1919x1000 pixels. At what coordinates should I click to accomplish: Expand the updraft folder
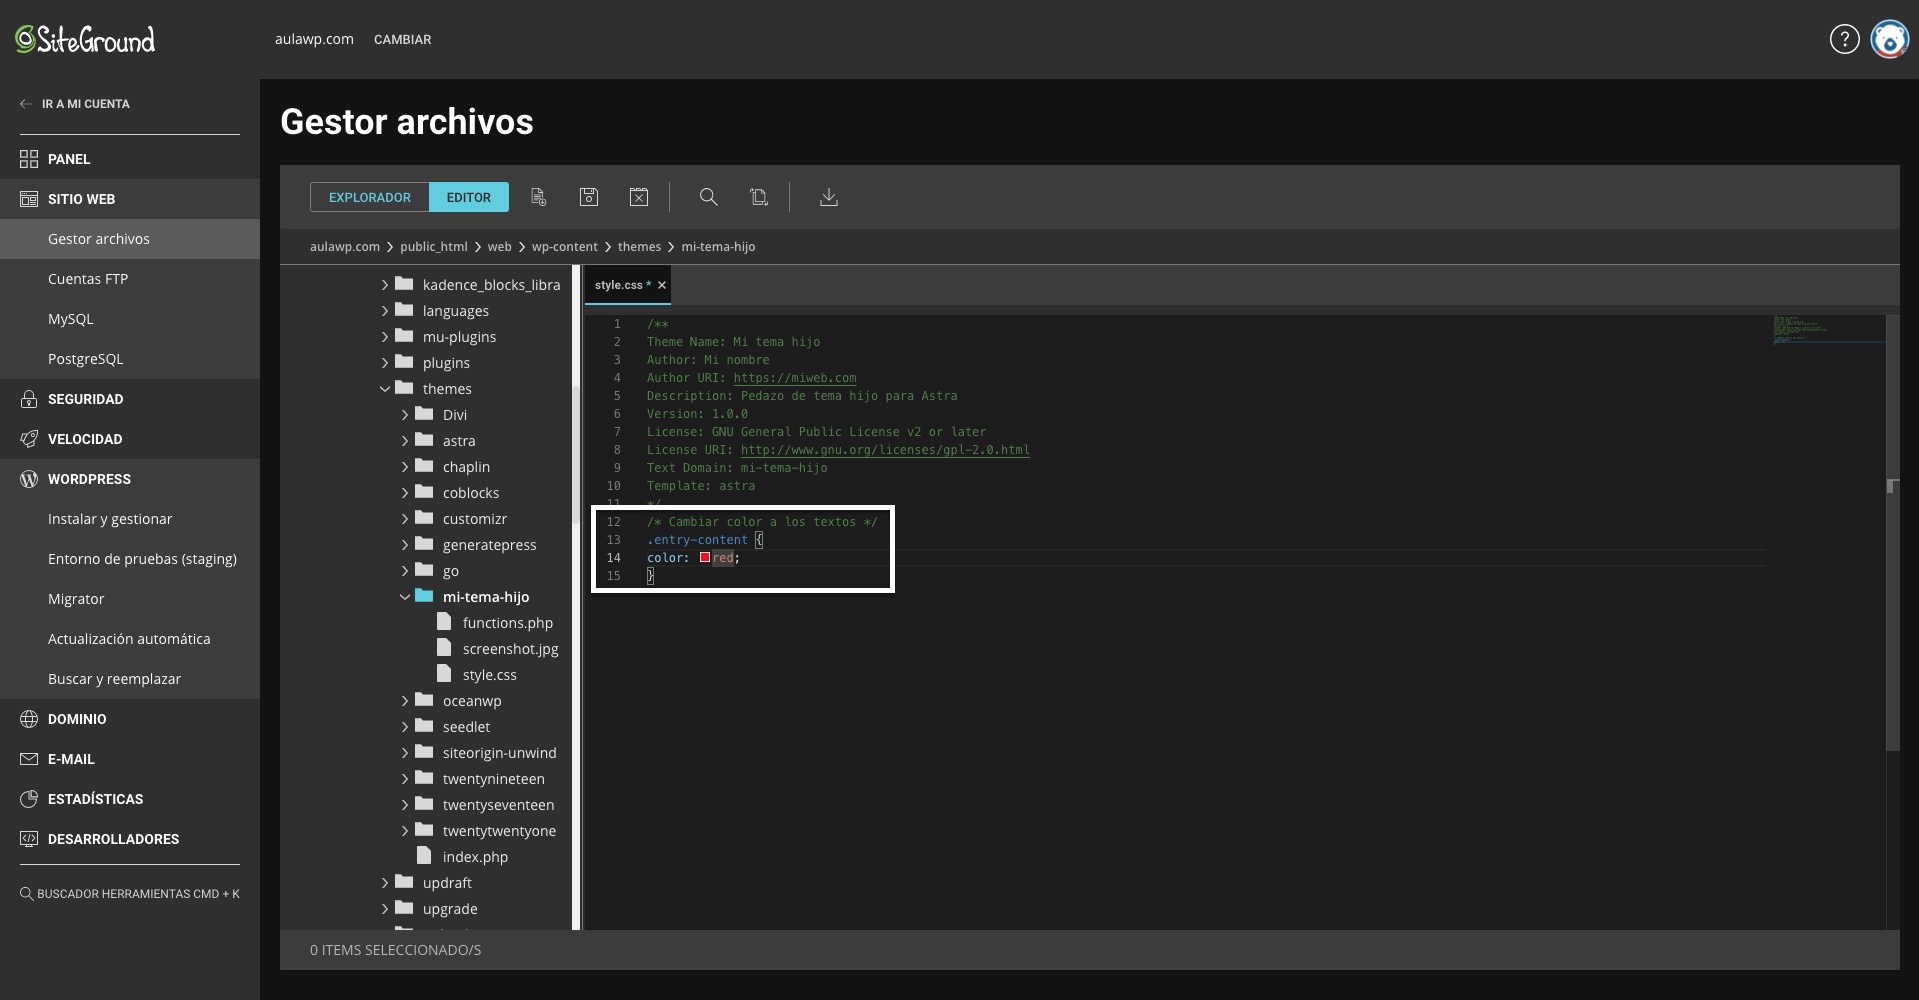coord(385,883)
